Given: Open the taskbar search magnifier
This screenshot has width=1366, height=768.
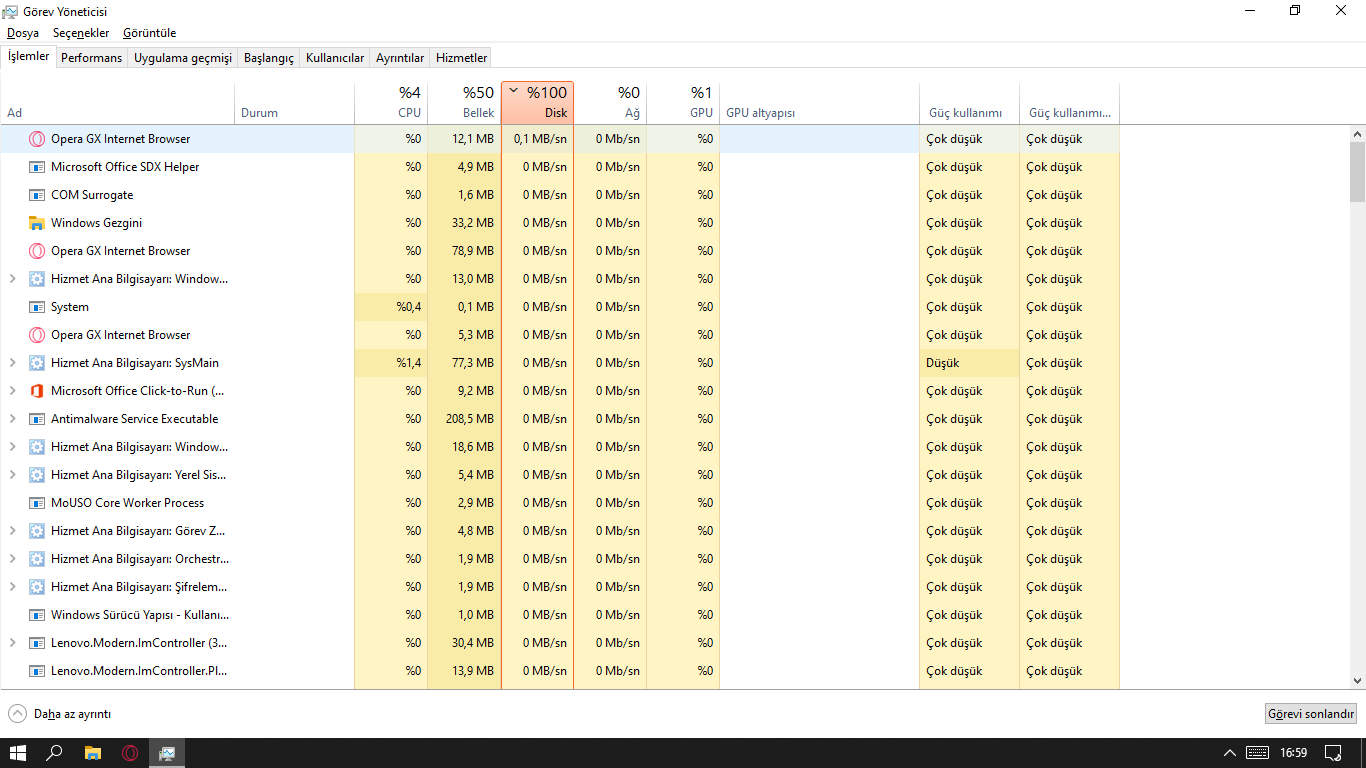Looking at the screenshot, I should point(55,753).
